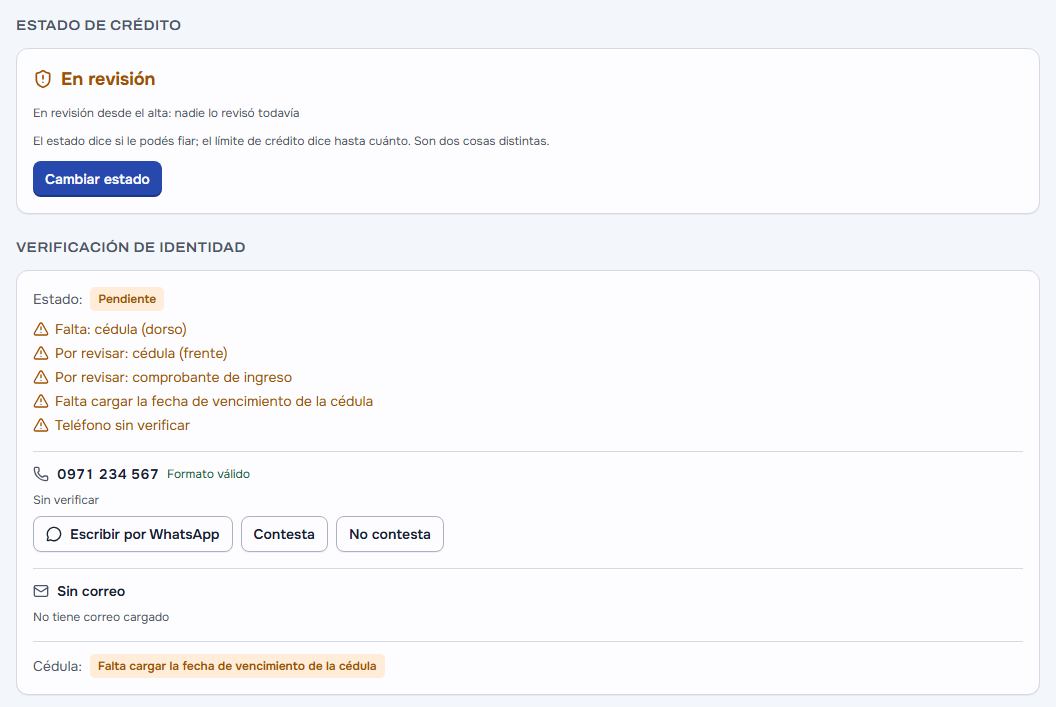Click the En revisión status heading
The width and height of the screenshot is (1056, 707).
[x=108, y=79]
